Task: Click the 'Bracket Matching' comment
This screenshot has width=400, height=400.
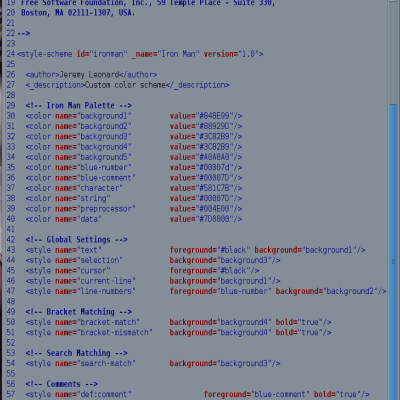Action: click(79, 312)
